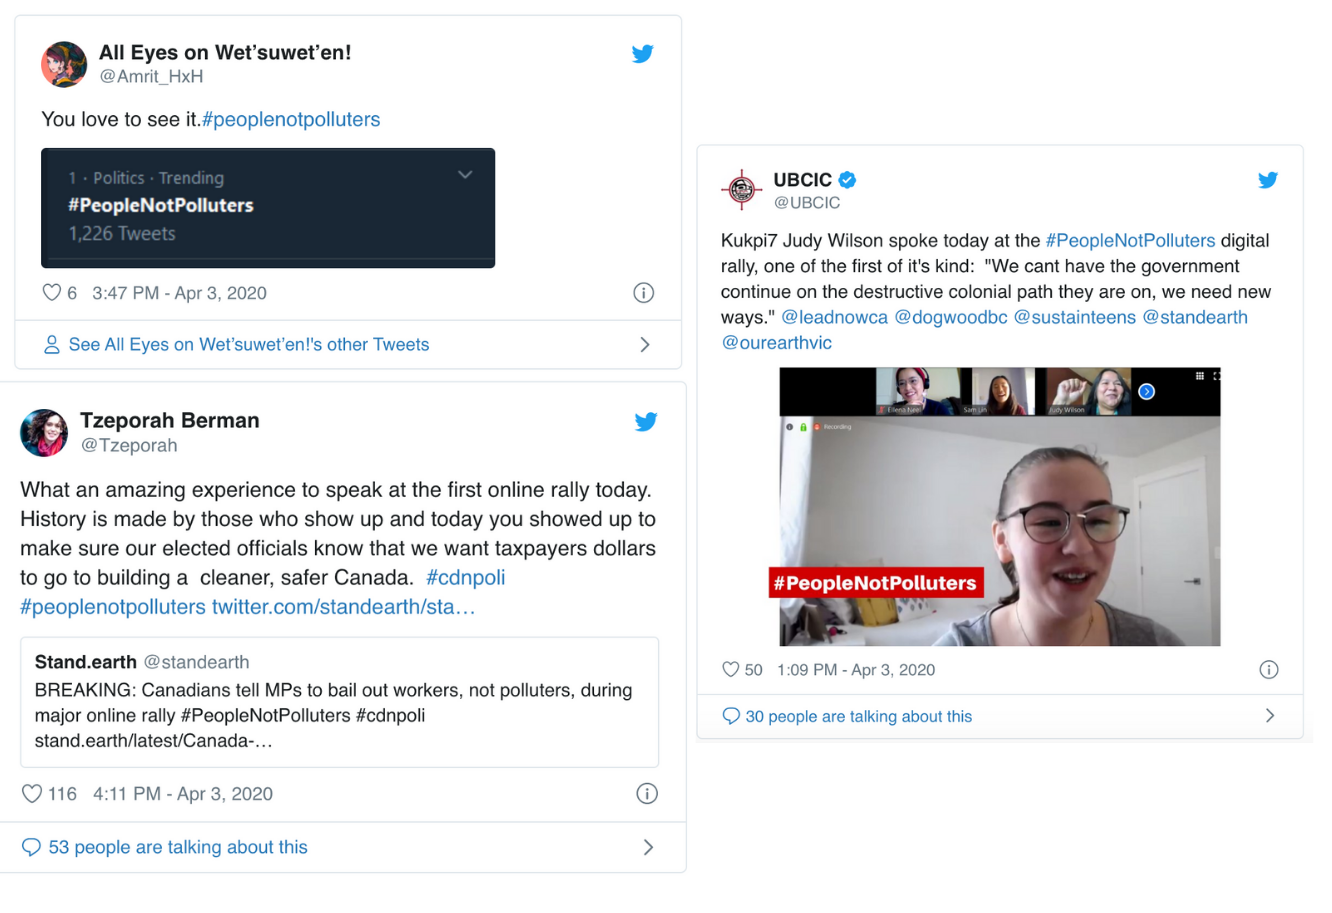Click Tzeporah Berman's profile avatar
Screen dimensions: 1332x913
(44, 433)
